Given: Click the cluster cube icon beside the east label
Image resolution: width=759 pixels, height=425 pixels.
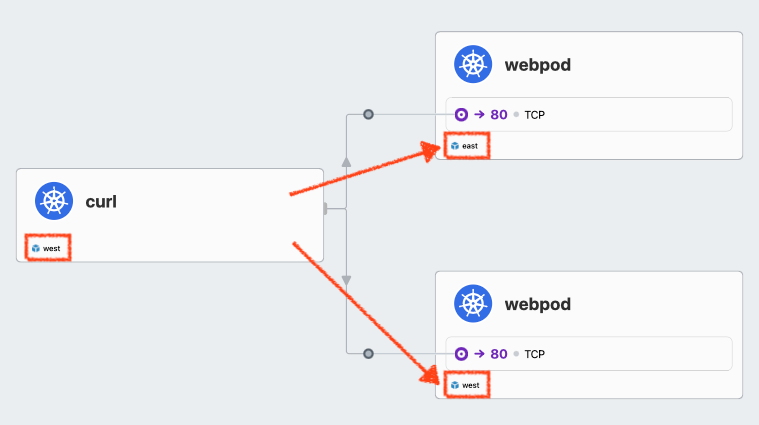Looking at the screenshot, I should [x=455, y=146].
